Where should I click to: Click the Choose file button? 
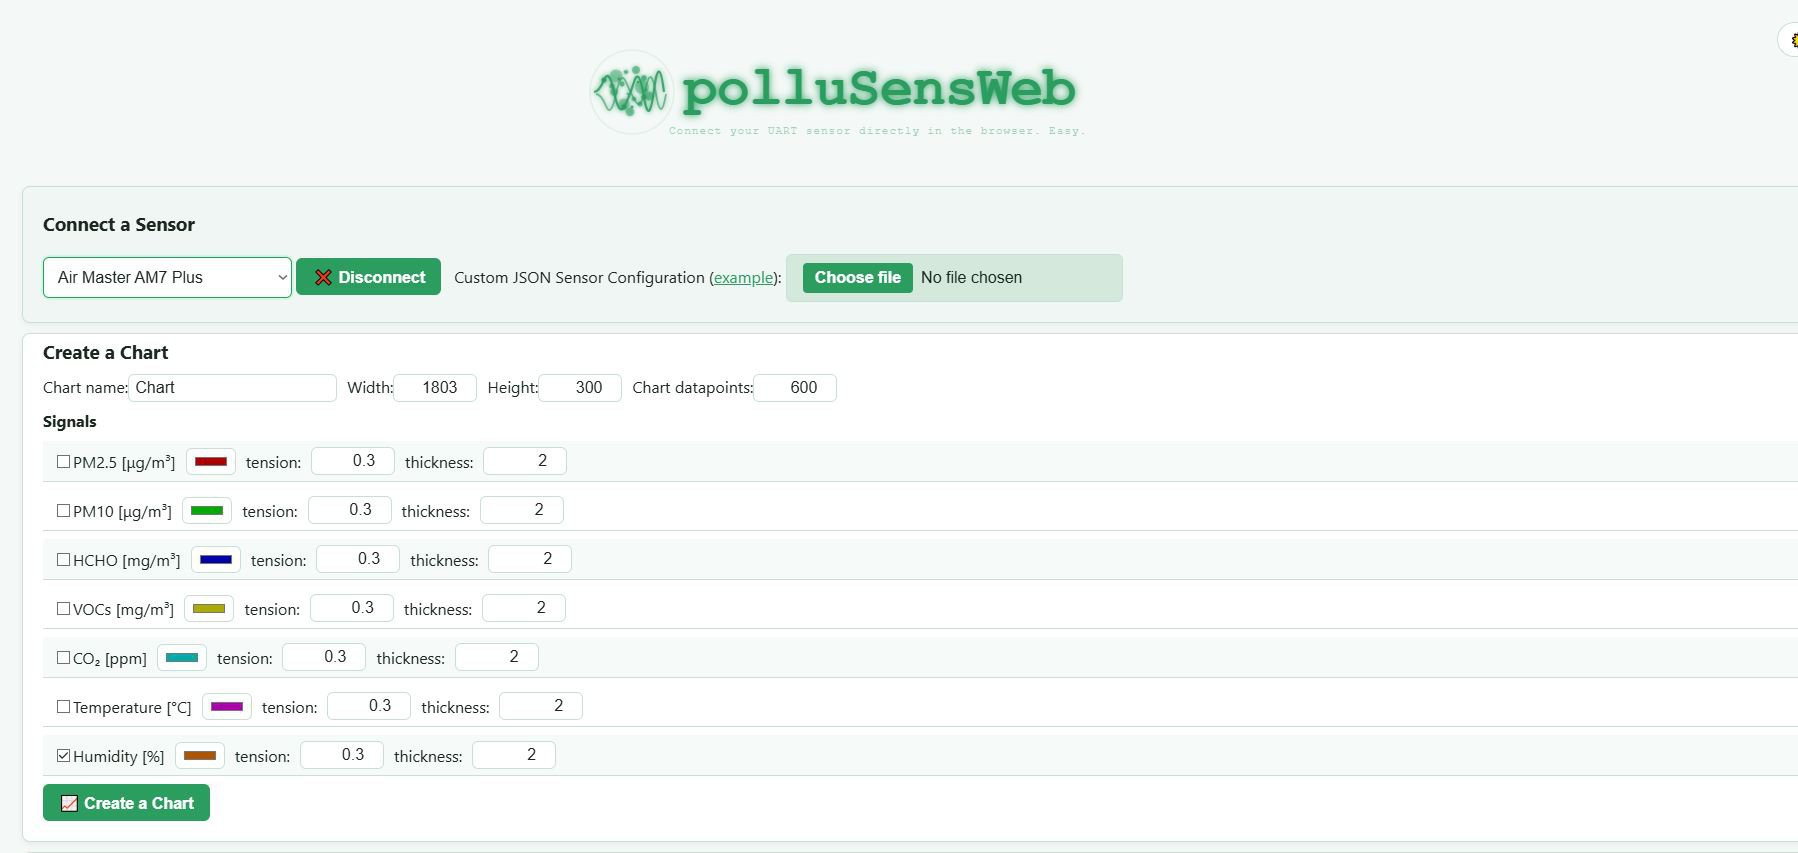(x=858, y=277)
